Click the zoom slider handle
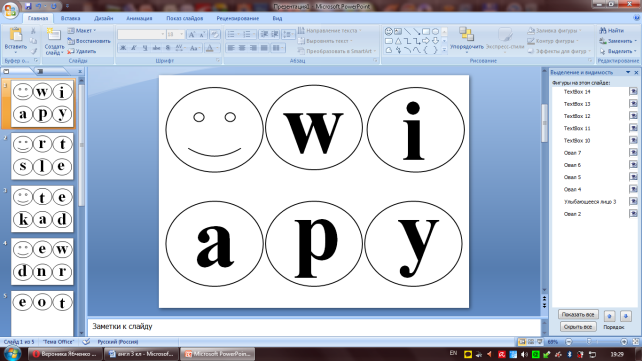The image size is (642, 361). pos(589,341)
